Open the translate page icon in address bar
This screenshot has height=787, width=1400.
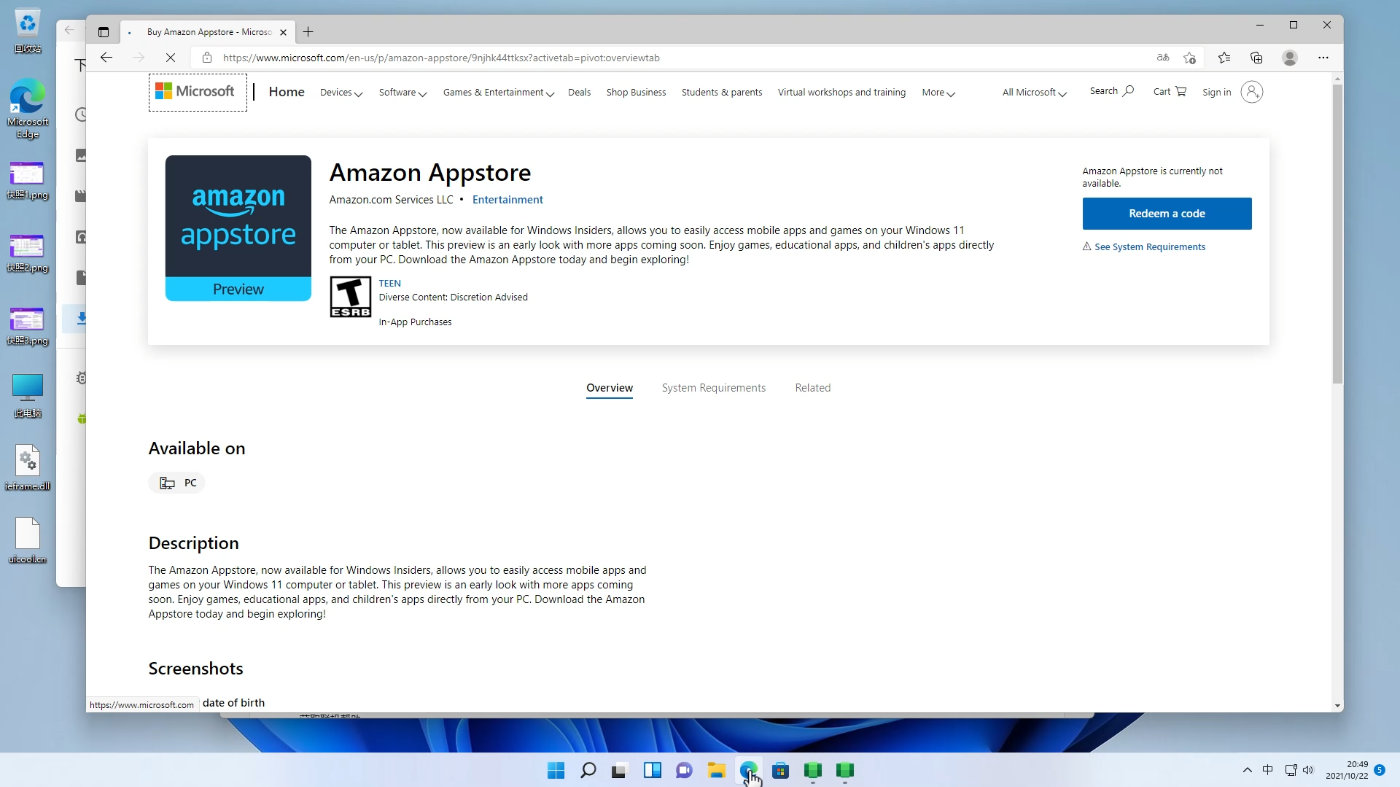click(x=1162, y=58)
